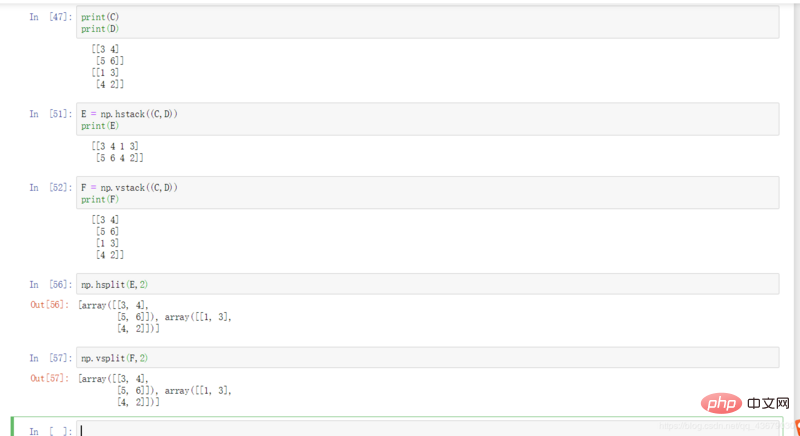
Task: Click the Out[57] output prompt
Action: tap(49, 378)
